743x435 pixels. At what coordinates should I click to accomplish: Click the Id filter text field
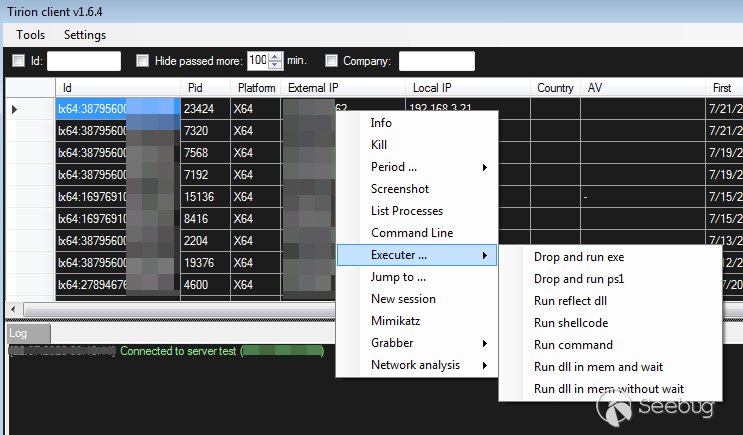(84, 61)
